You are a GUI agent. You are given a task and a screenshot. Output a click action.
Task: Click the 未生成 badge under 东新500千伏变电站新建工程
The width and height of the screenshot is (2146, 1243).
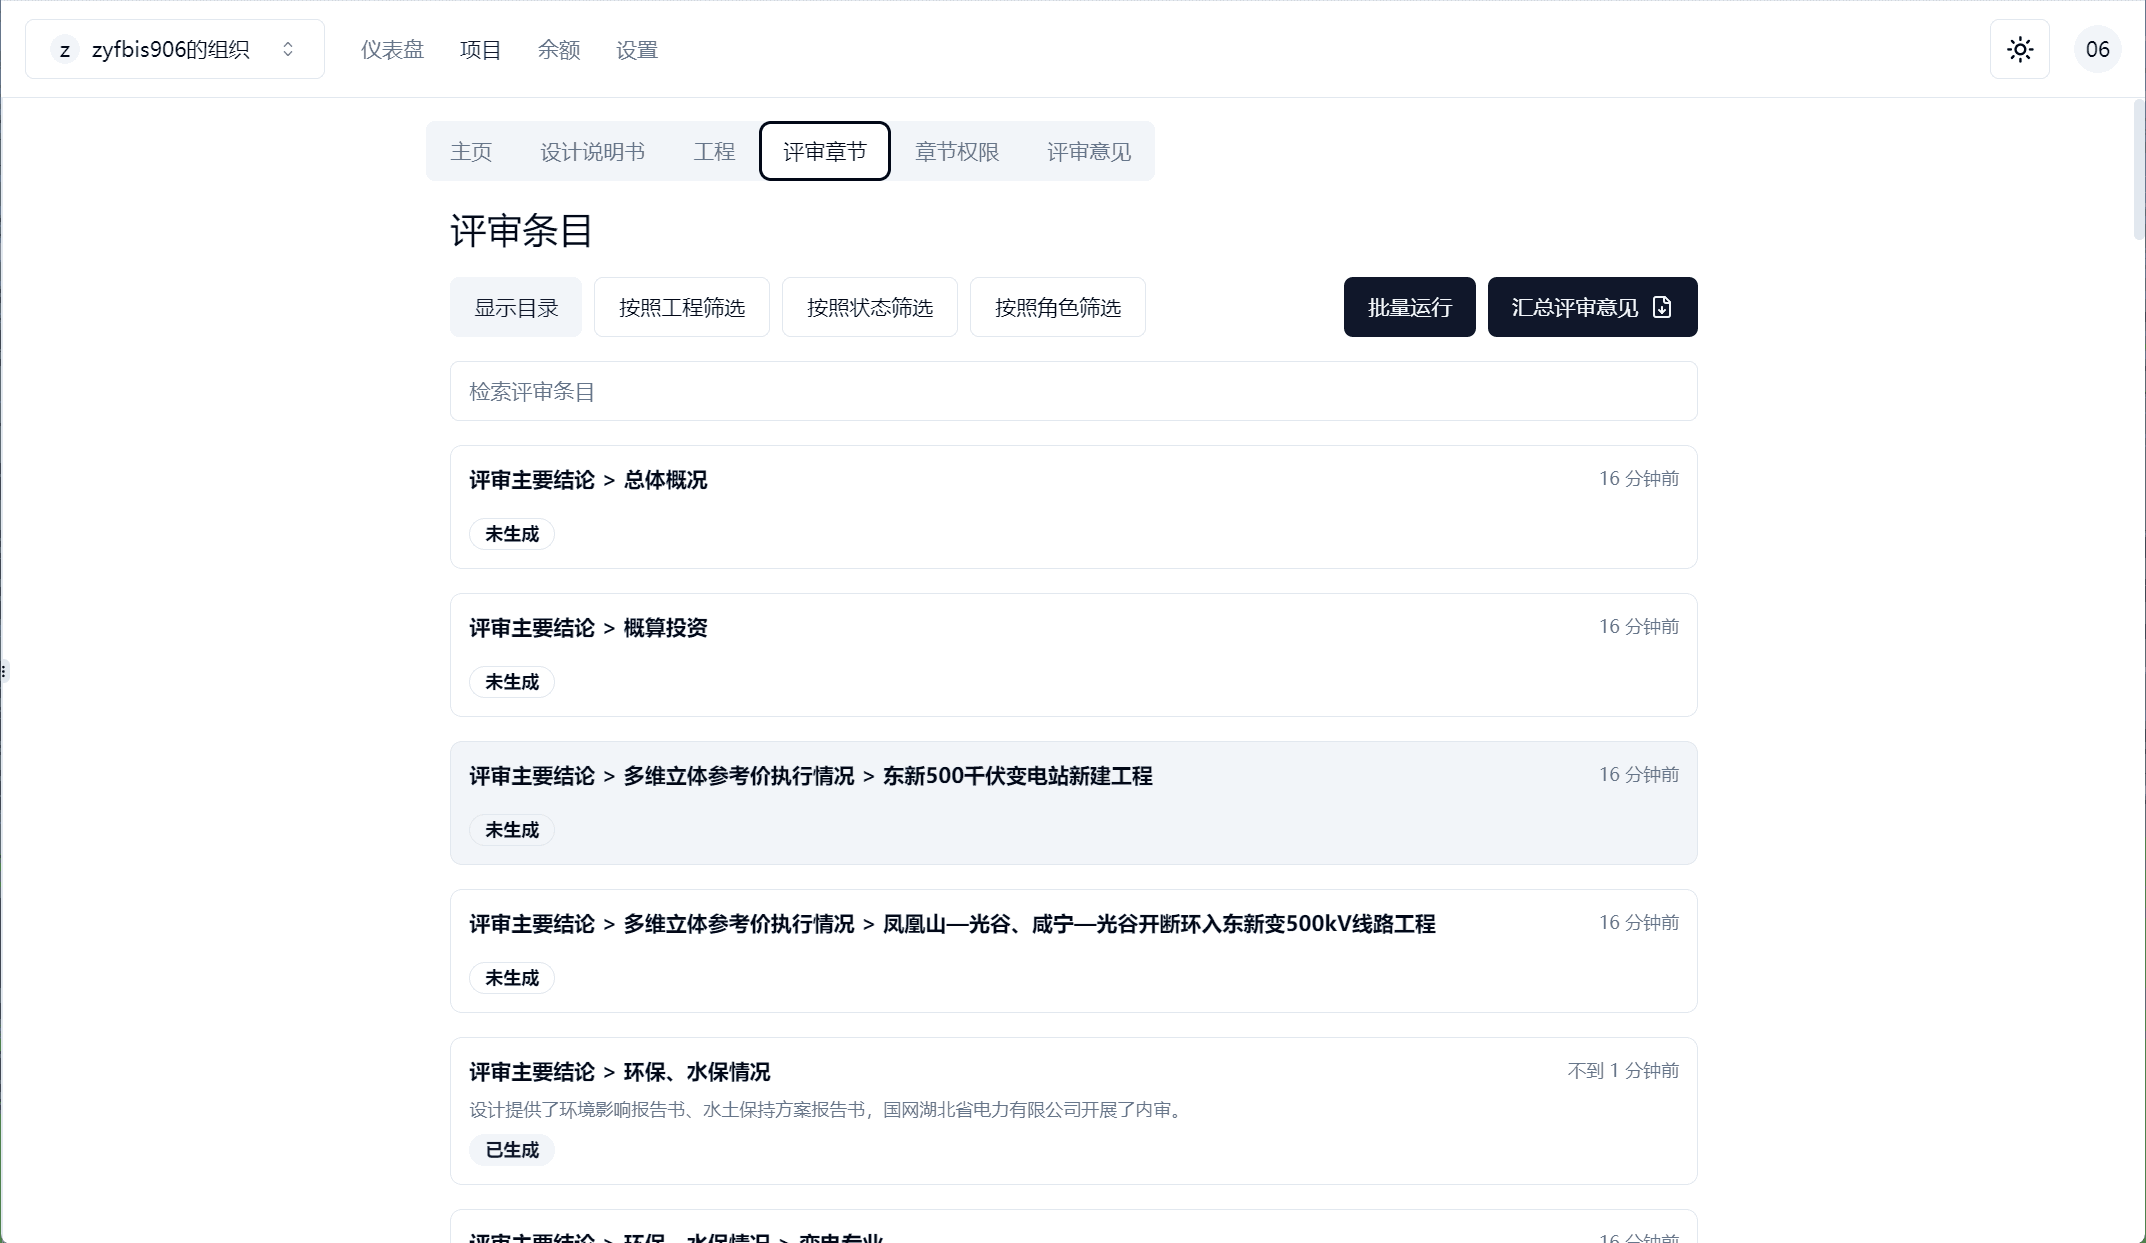[512, 830]
